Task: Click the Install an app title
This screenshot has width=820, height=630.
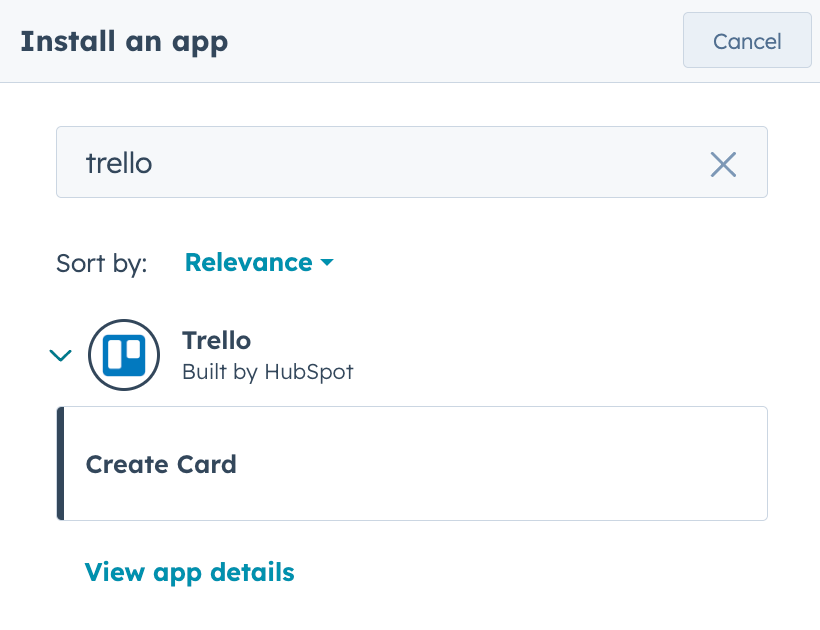Action: pyautogui.click(x=123, y=41)
